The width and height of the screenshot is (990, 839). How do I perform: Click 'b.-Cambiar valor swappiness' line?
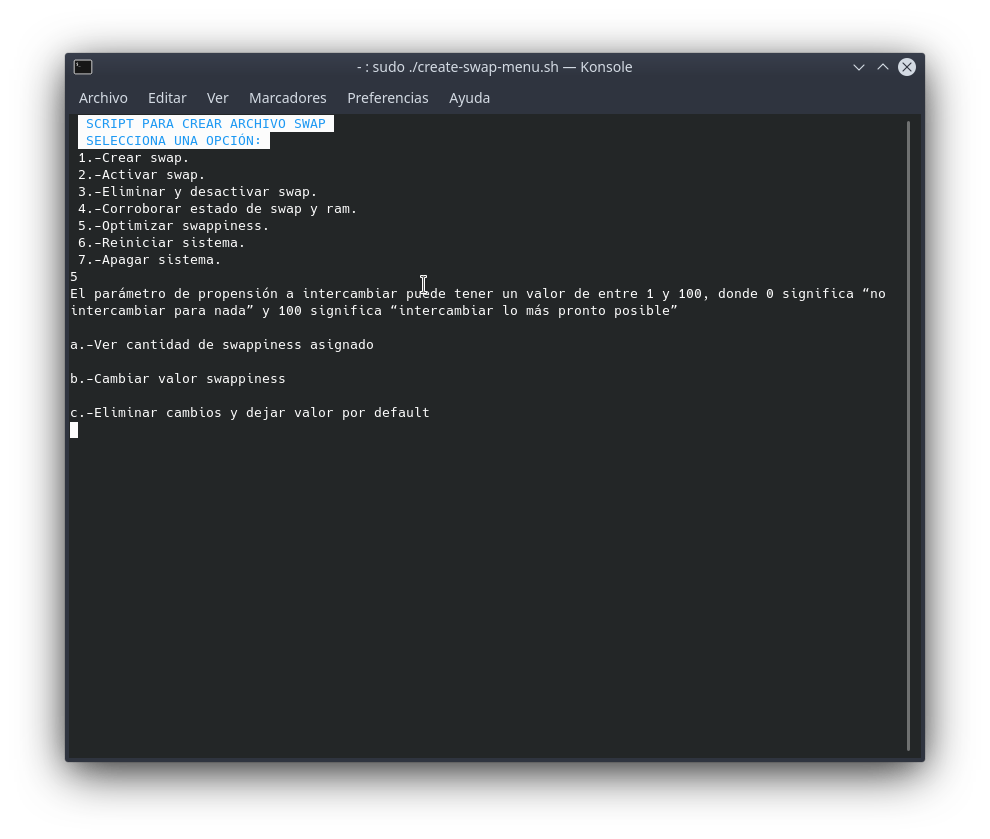177,379
